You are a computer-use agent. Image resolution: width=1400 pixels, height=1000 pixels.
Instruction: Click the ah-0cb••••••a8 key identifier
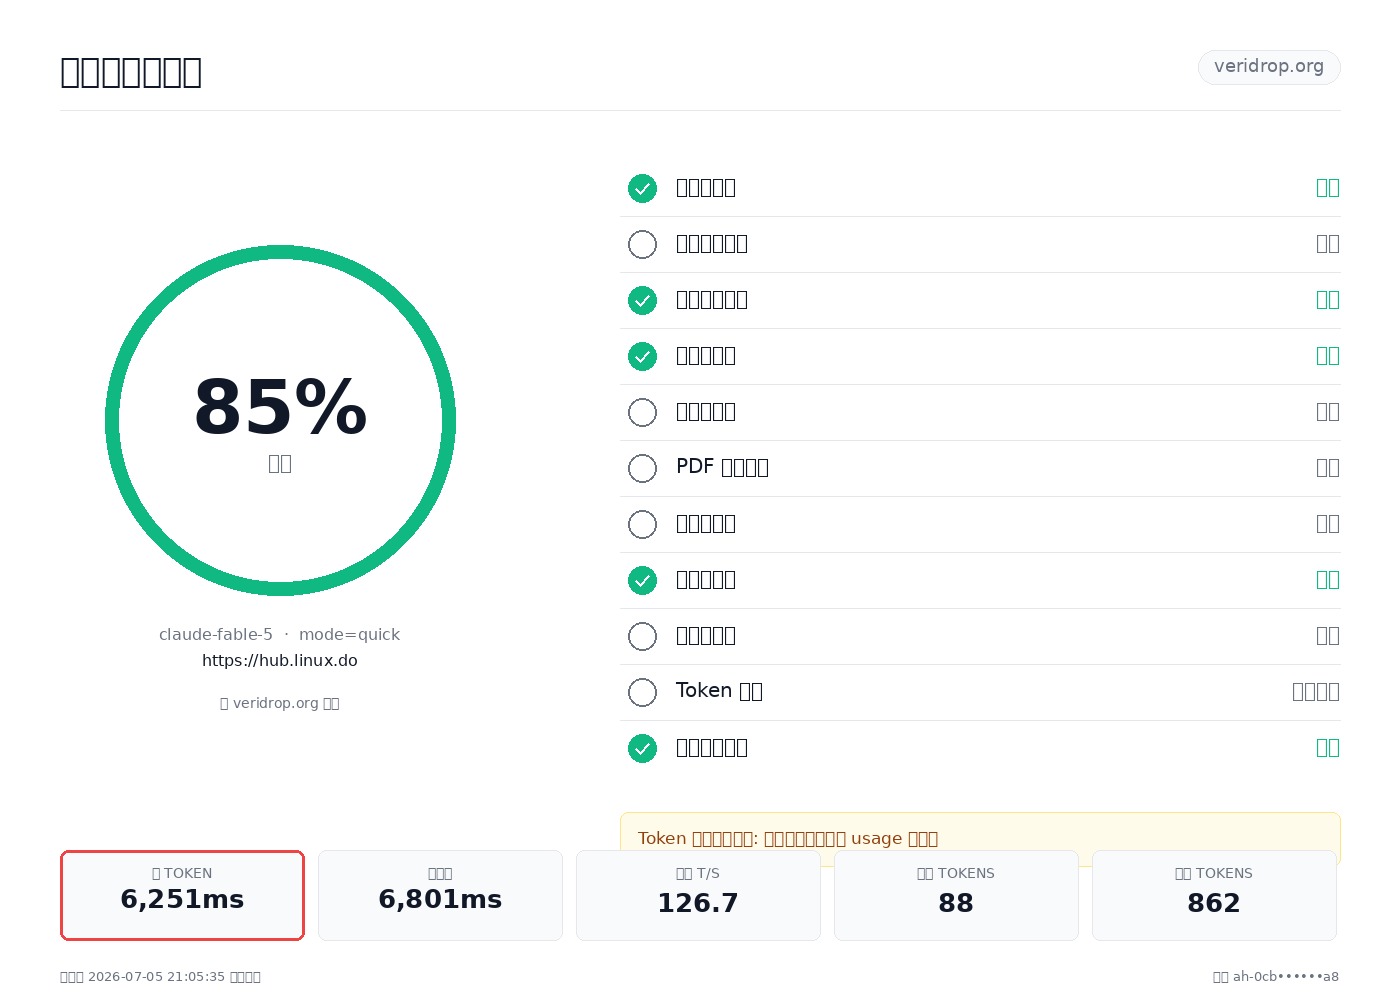(1286, 977)
